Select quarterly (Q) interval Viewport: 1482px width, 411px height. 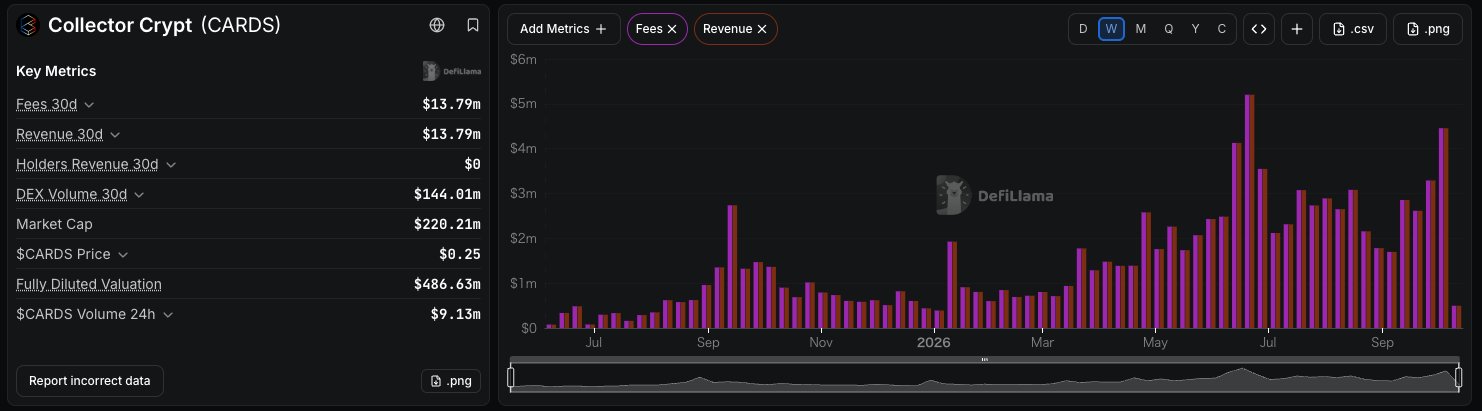1168,29
